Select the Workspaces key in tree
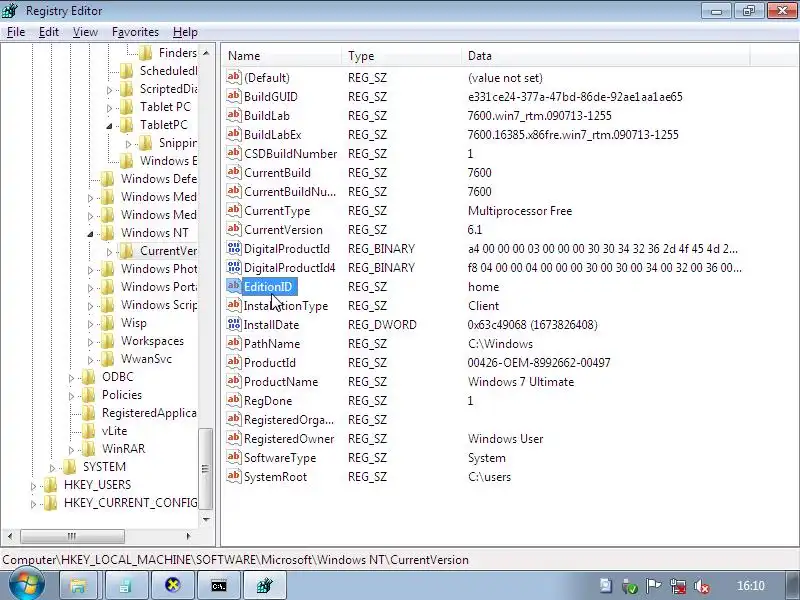This screenshot has width=800, height=600. coord(152,341)
